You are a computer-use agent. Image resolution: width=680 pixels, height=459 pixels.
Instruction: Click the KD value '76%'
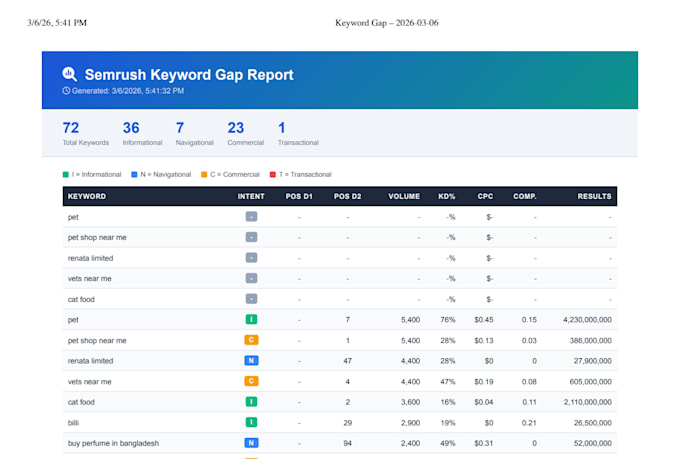(x=448, y=320)
